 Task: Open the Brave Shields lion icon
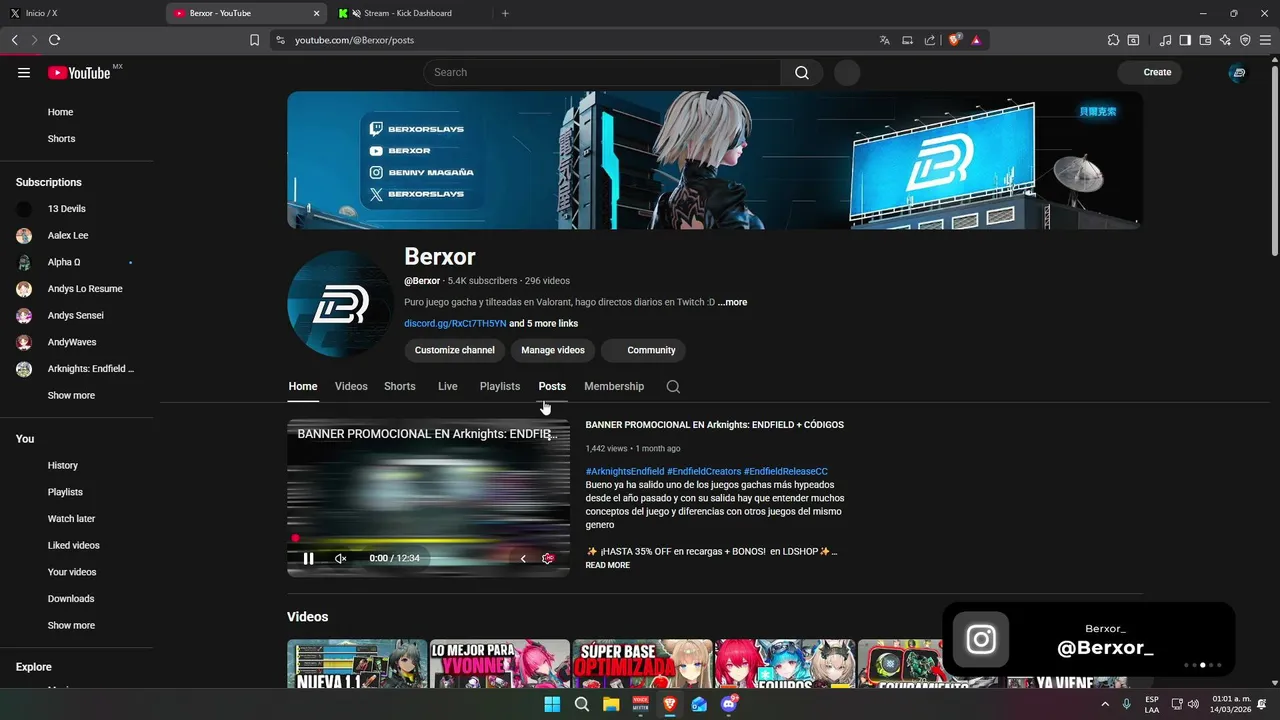pos(954,40)
